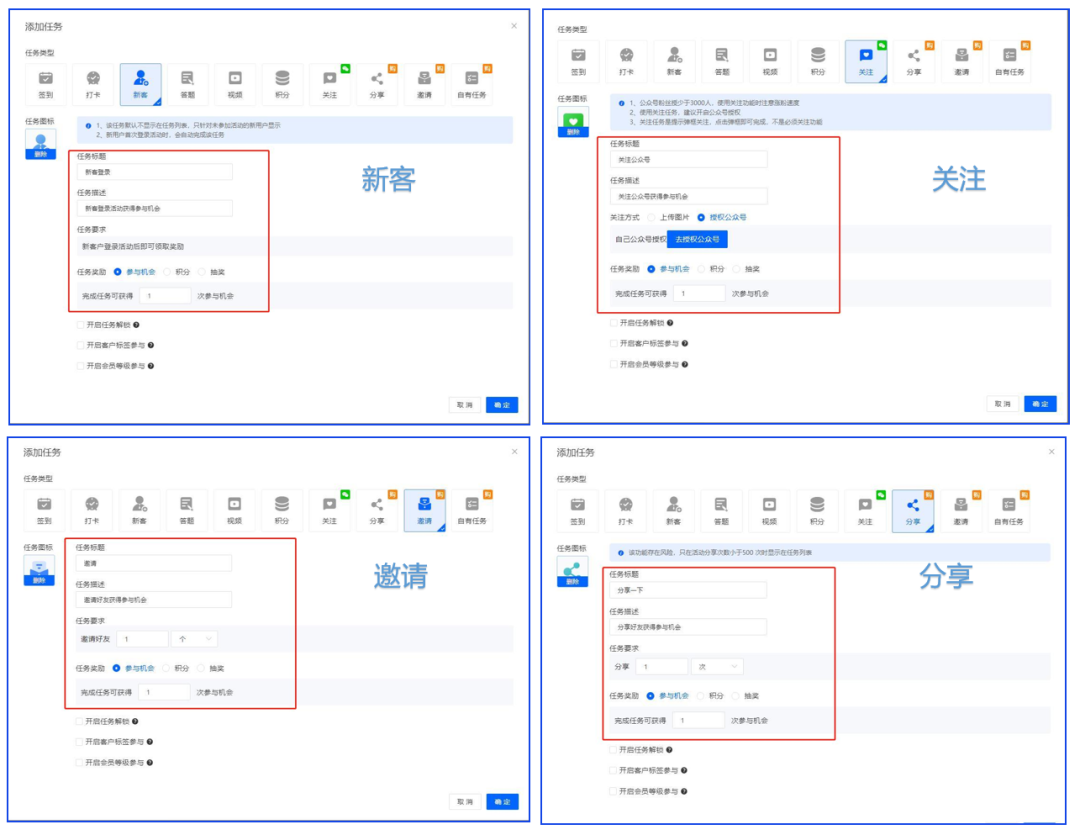Click 取消 in 新客登录 dialog
This screenshot has height=835, width=1080.
tap(465, 405)
